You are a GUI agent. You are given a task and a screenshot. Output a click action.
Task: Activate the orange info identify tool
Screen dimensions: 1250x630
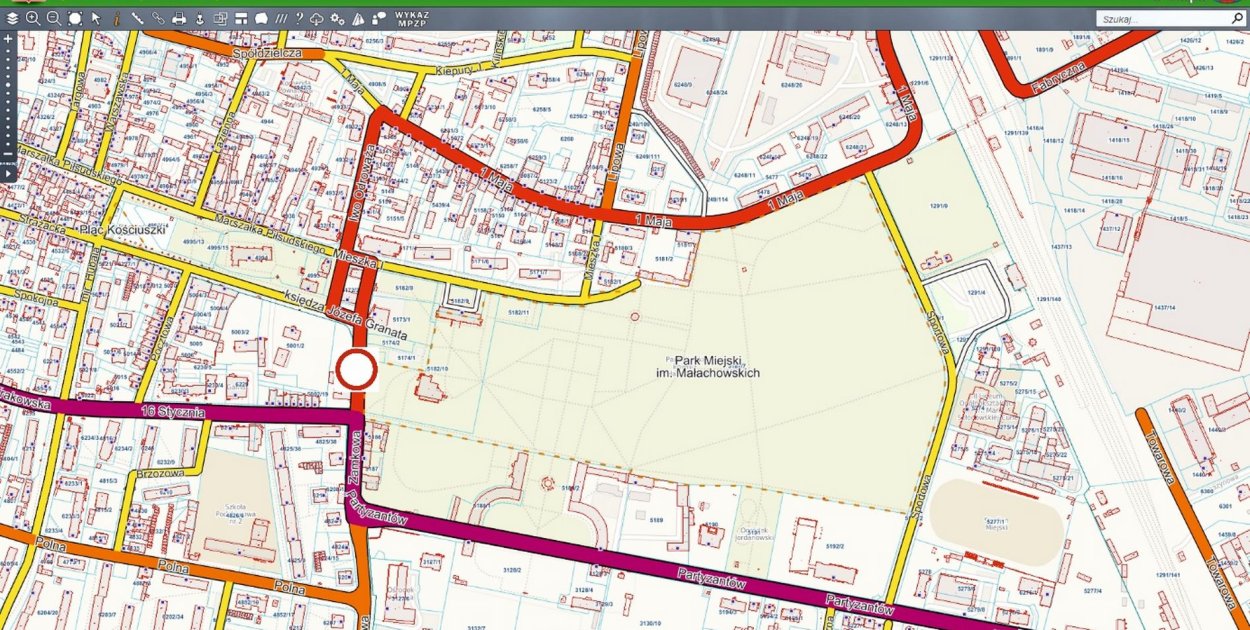pos(116,19)
